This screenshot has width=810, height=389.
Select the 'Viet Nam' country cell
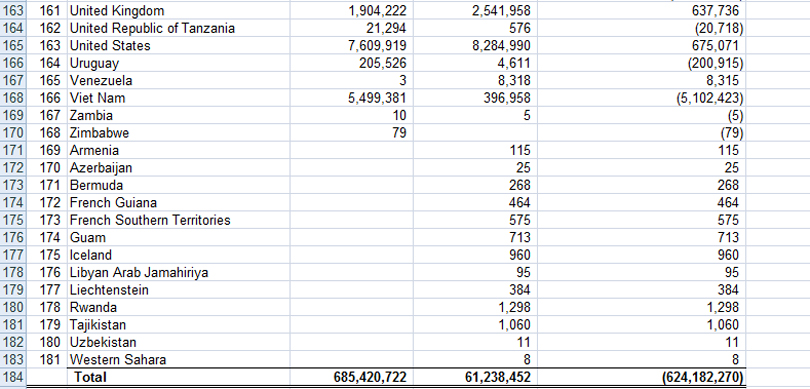(178, 98)
